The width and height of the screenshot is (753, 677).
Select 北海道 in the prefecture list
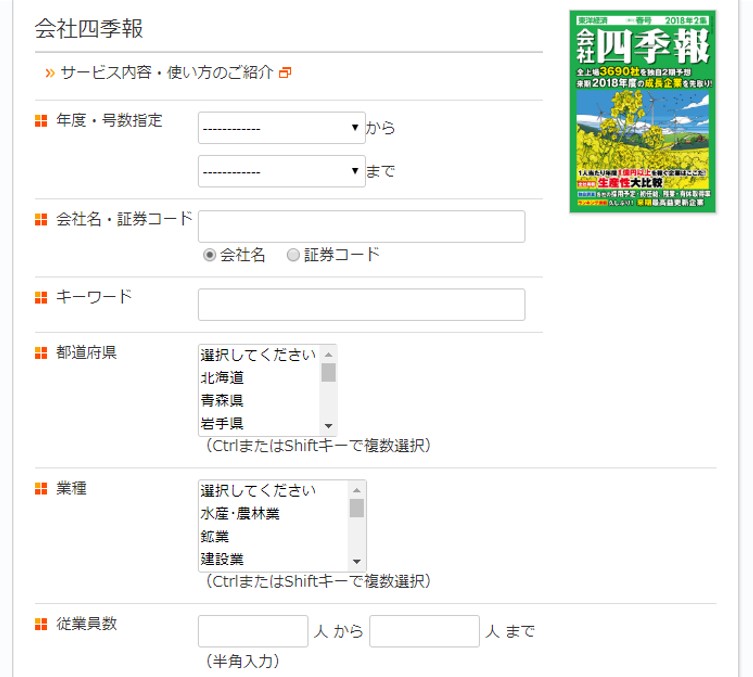tap(259, 378)
